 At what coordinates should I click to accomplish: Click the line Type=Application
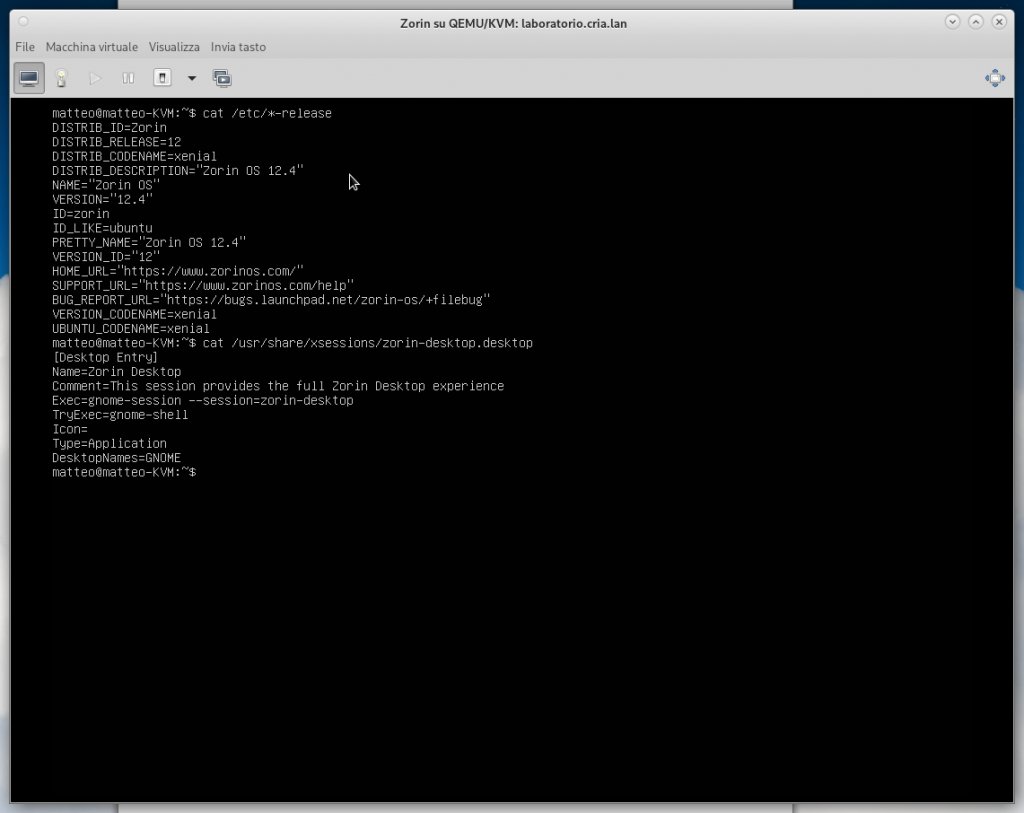(109, 444)
